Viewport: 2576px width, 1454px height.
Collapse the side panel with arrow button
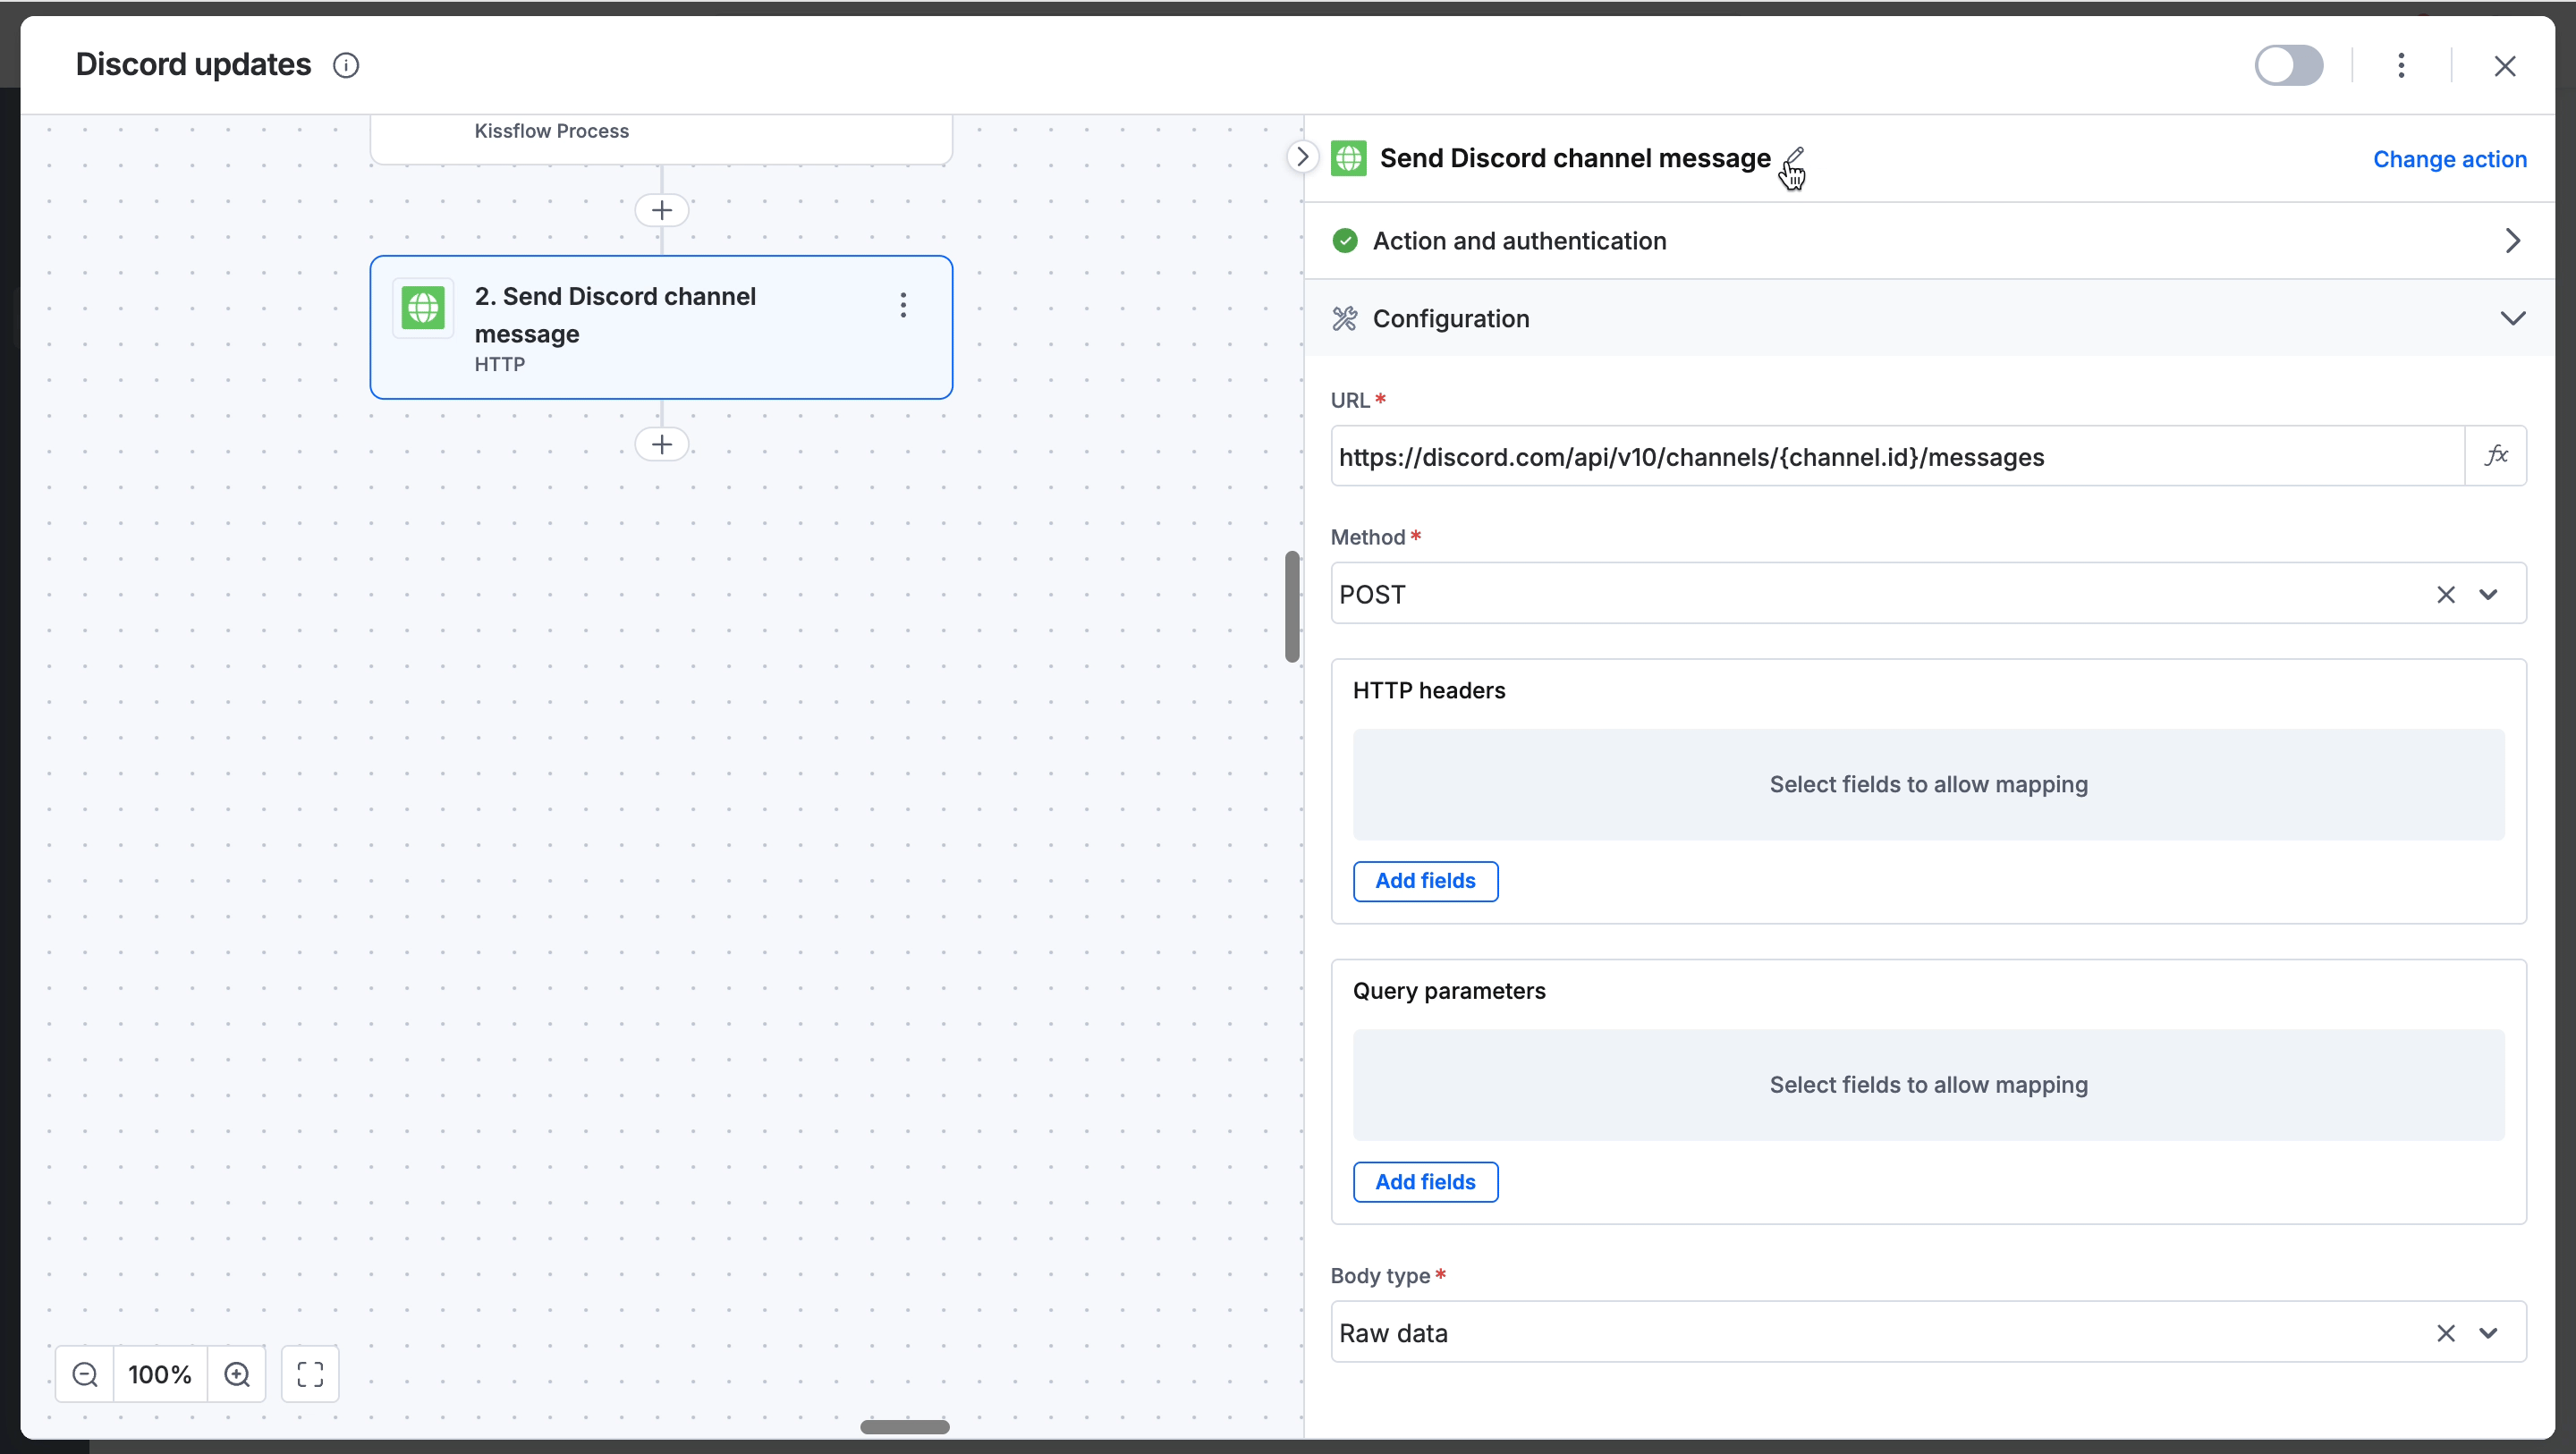(x=1302, y=157)
